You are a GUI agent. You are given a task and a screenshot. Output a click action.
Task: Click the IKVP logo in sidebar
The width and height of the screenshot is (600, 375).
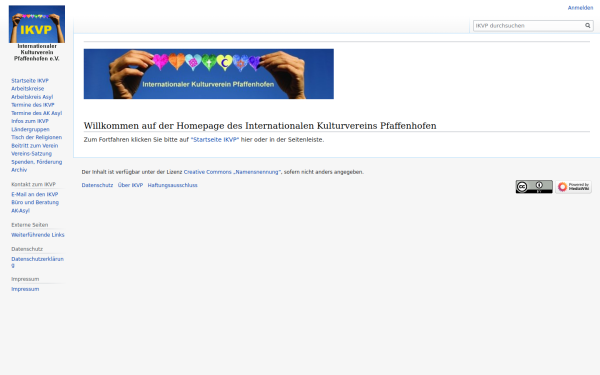point(37,33)
